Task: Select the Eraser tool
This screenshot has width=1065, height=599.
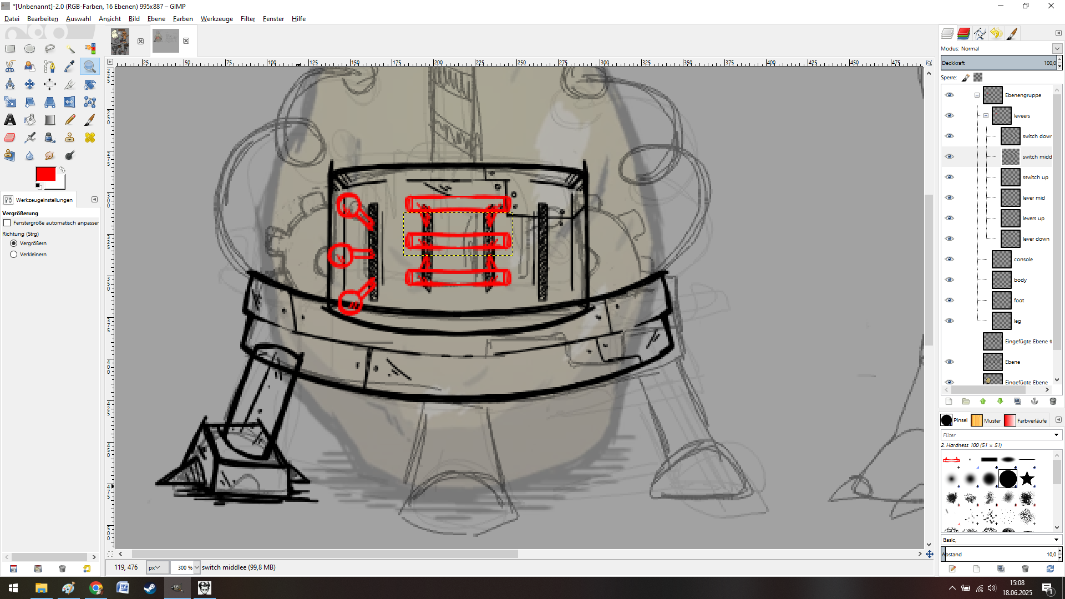Action: (x=9, y=137)
